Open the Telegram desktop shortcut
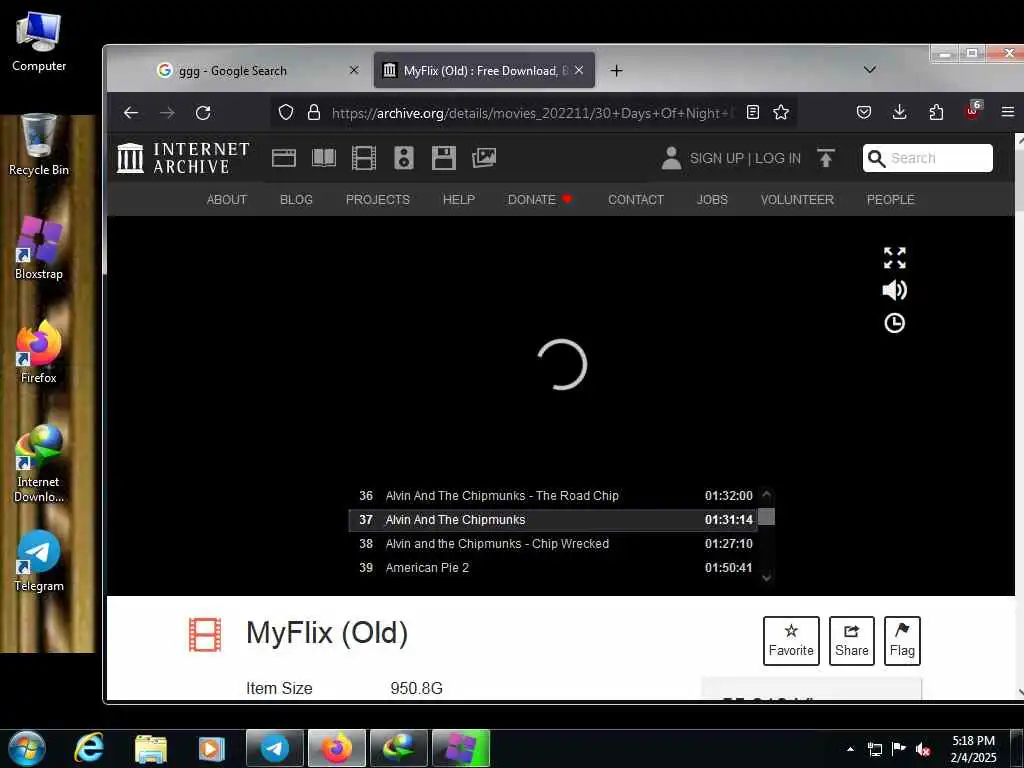The image size is (1024, 768). [39, 560]
